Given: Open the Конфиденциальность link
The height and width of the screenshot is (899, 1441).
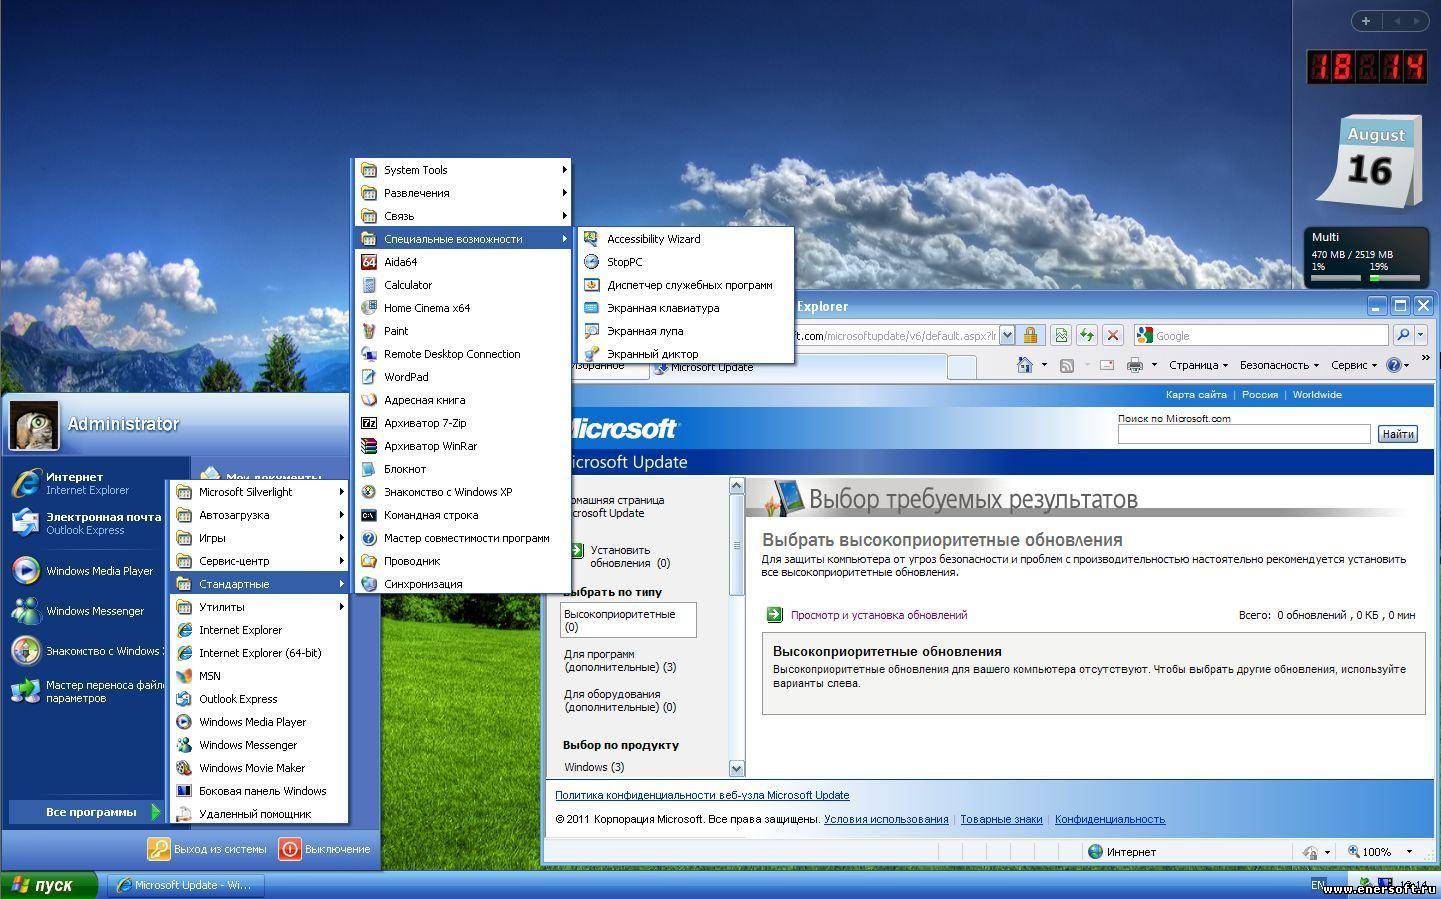Looking at the screenshot, I should (x=1110, y=819).
